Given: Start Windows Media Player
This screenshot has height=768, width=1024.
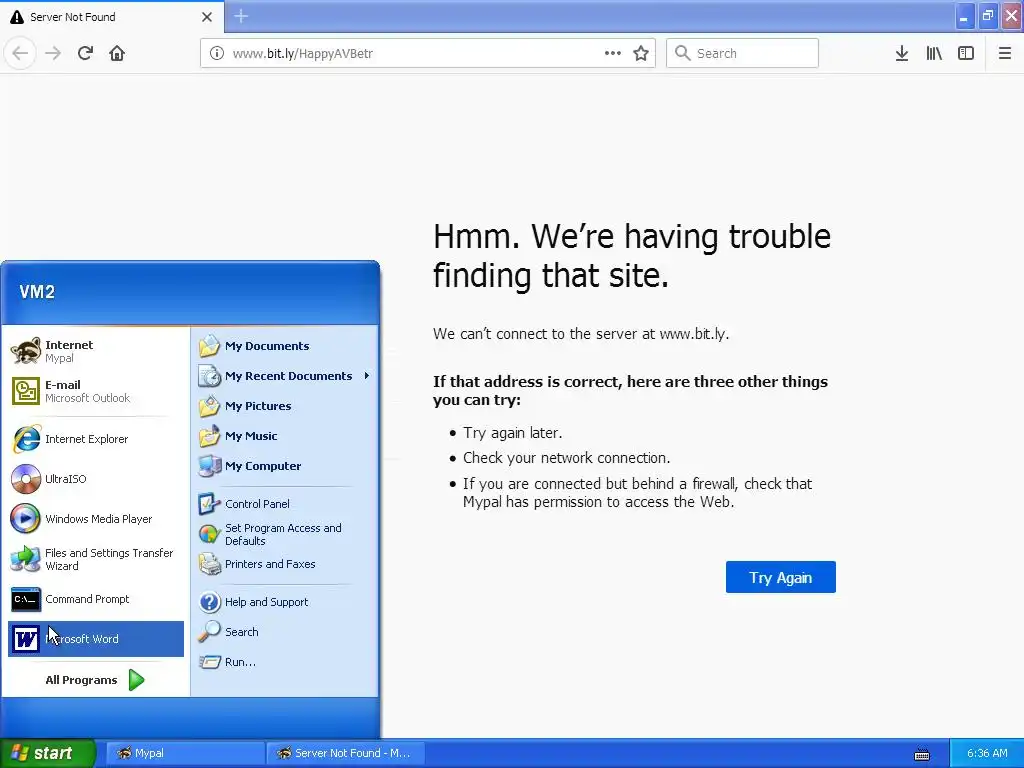Looking at the screenshot, I should [96, 519].
